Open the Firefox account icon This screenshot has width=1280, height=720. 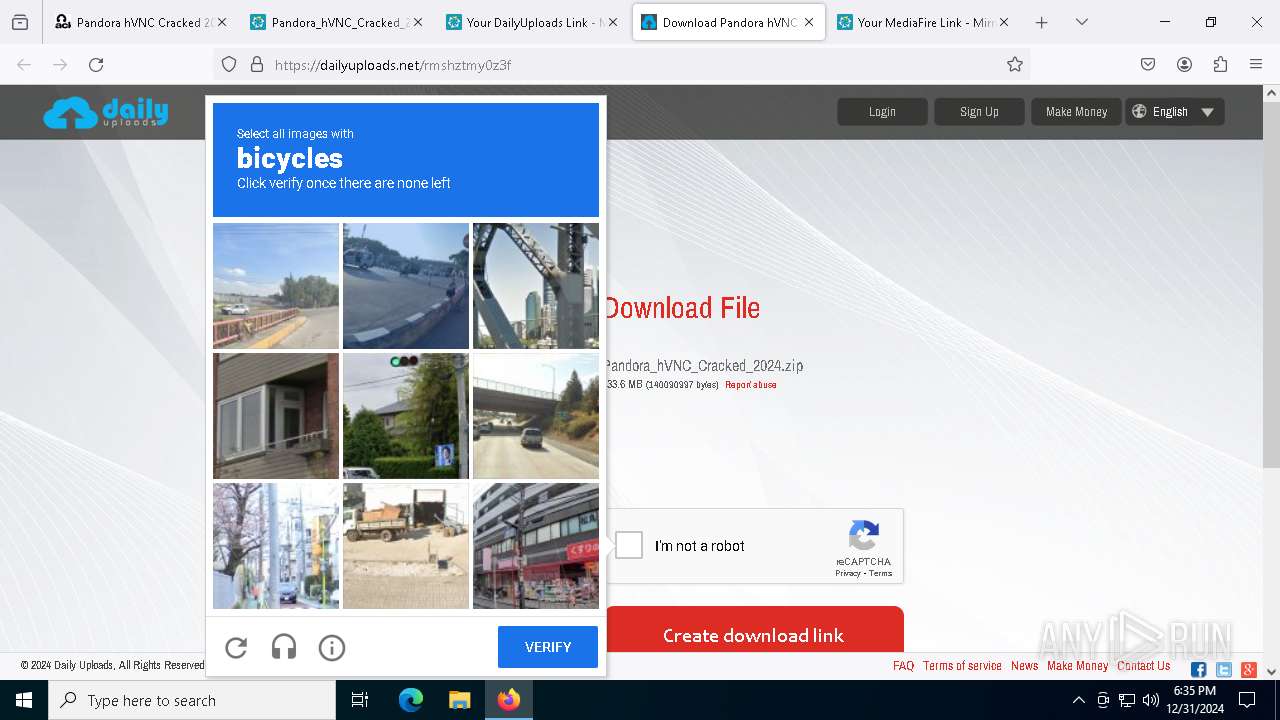pos(1184,64)
